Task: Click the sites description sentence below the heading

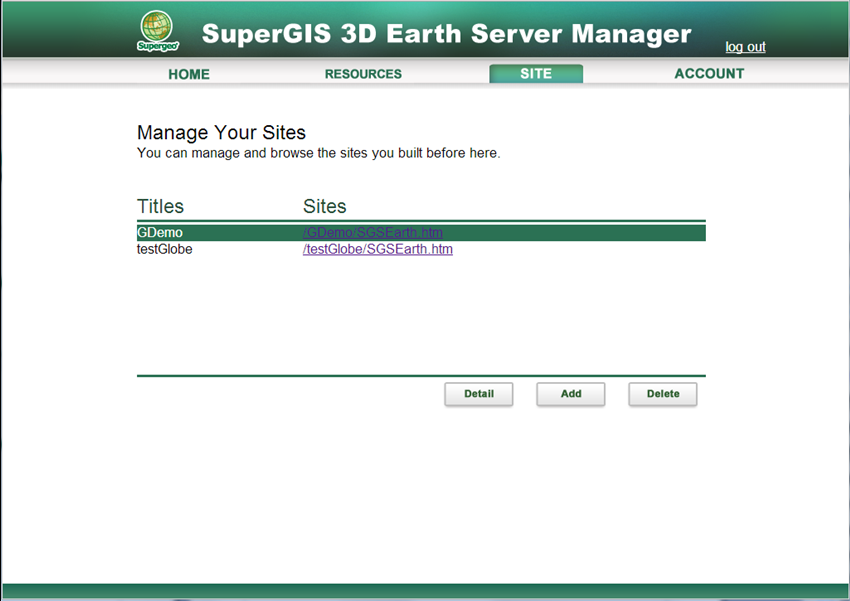Action: point(319,153)
